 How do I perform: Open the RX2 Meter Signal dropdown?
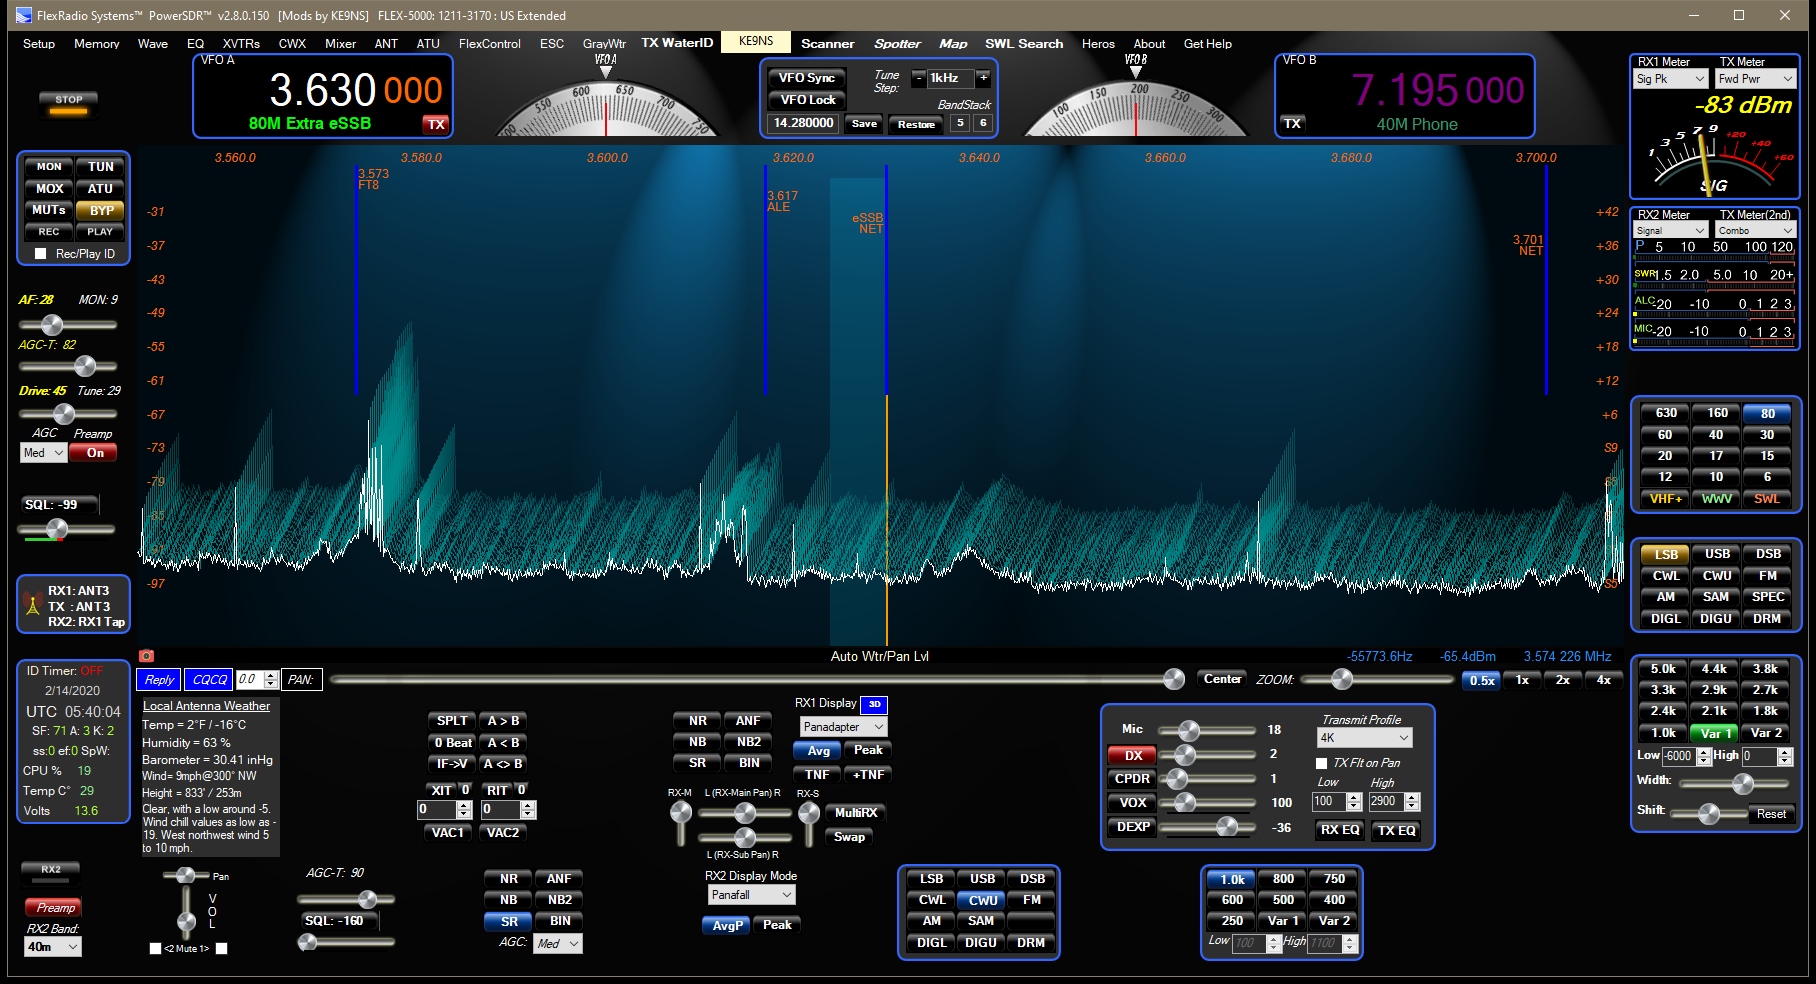pyautogui.click(x=1670, y=230)
